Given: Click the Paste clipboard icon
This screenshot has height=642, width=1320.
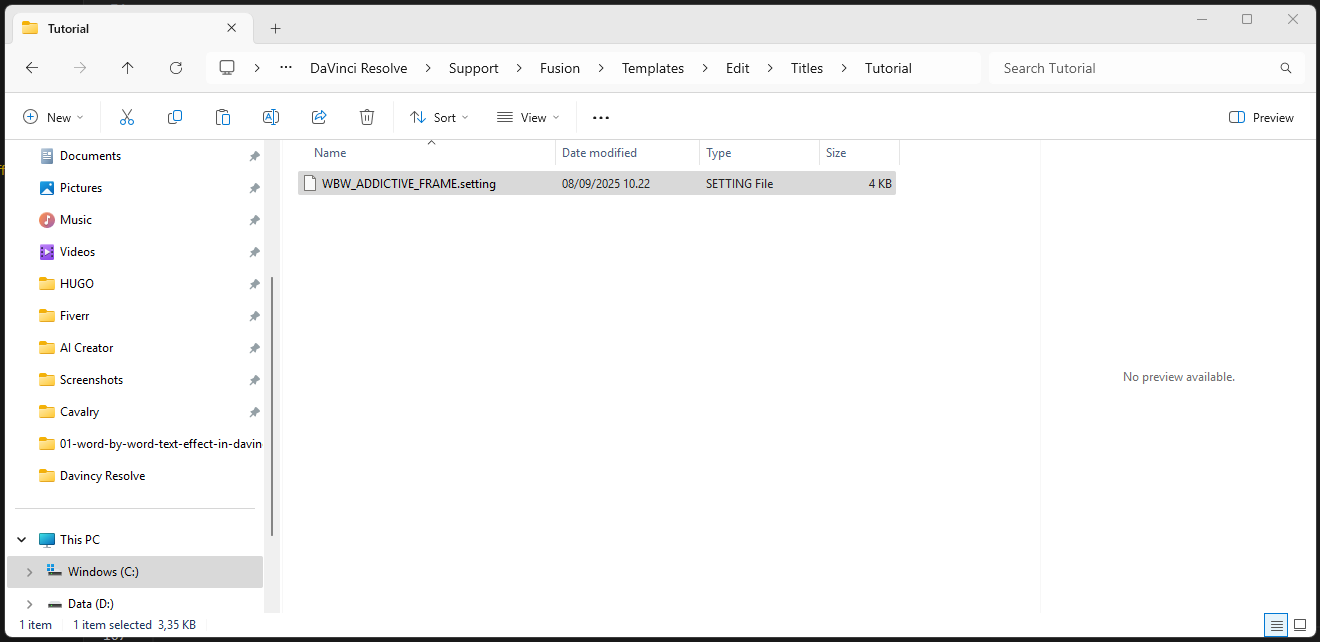Looking at the screenshot, I should click(x=223, y=118).
